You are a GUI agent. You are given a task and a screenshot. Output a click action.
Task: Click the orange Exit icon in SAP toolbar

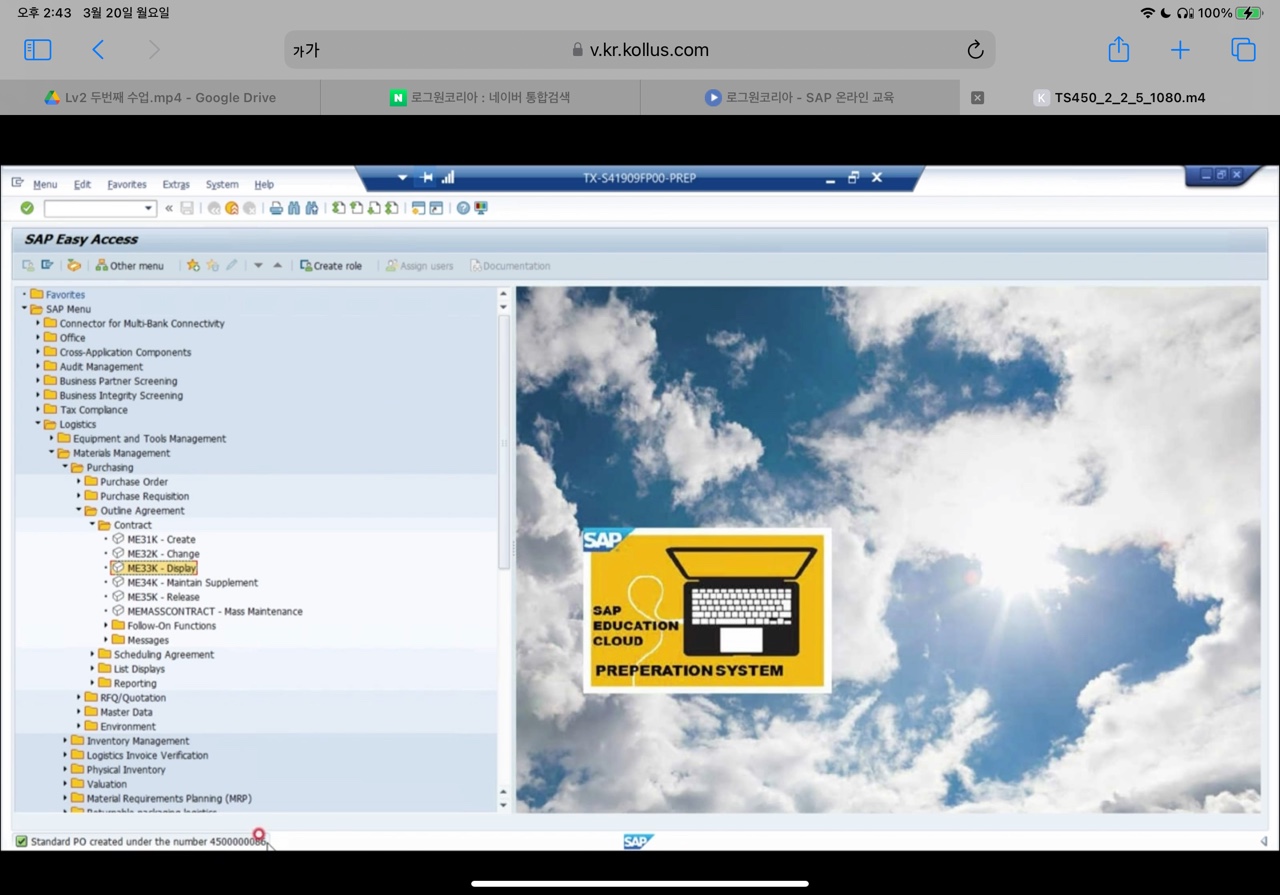(x=232, y=208)
